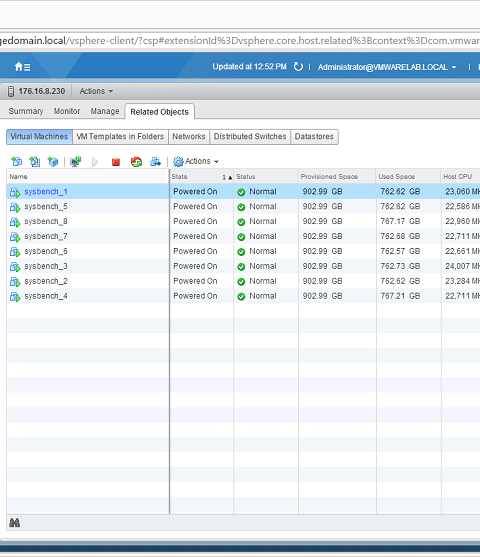
Task: Open the VM console monitor icon
Action: click(75, 162)
